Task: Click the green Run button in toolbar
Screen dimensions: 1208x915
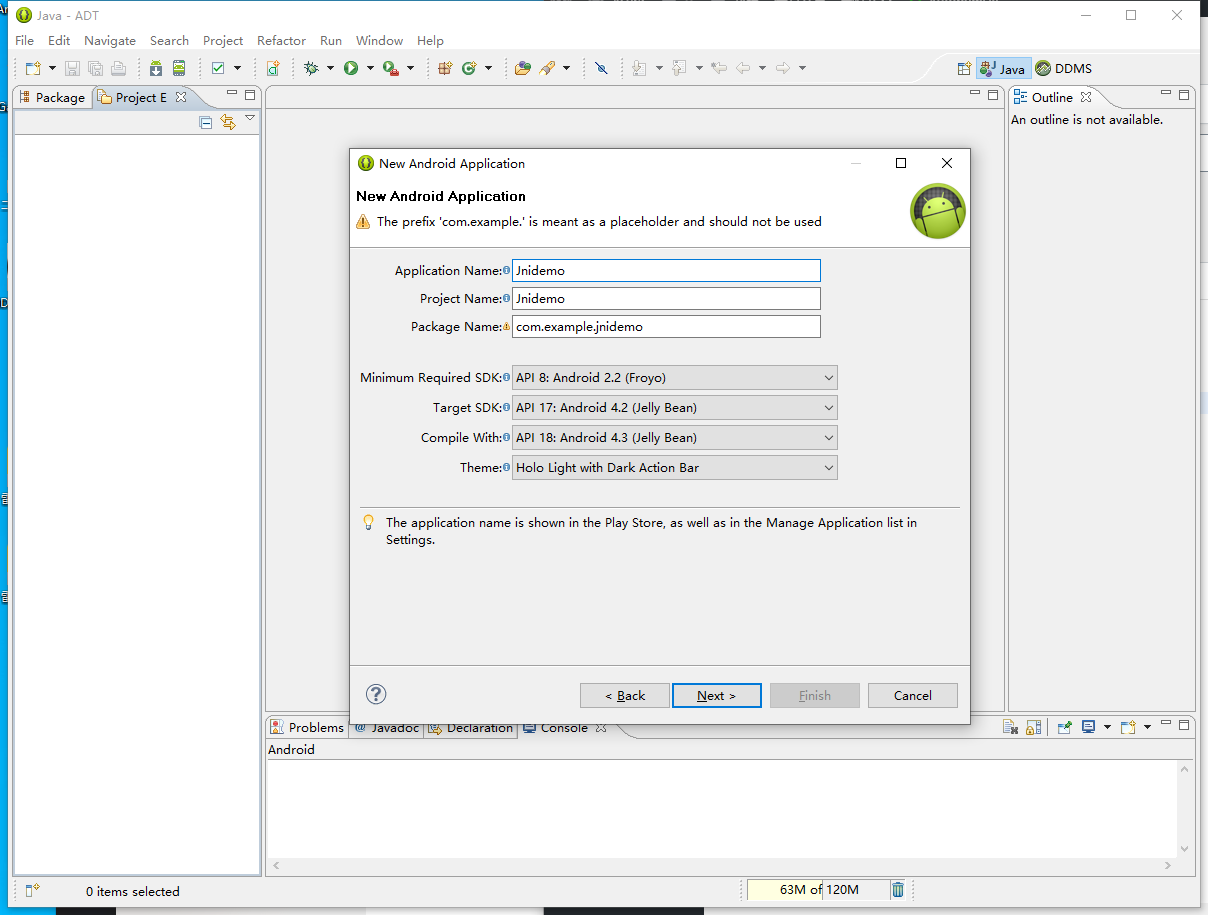Action: [351, 68]
